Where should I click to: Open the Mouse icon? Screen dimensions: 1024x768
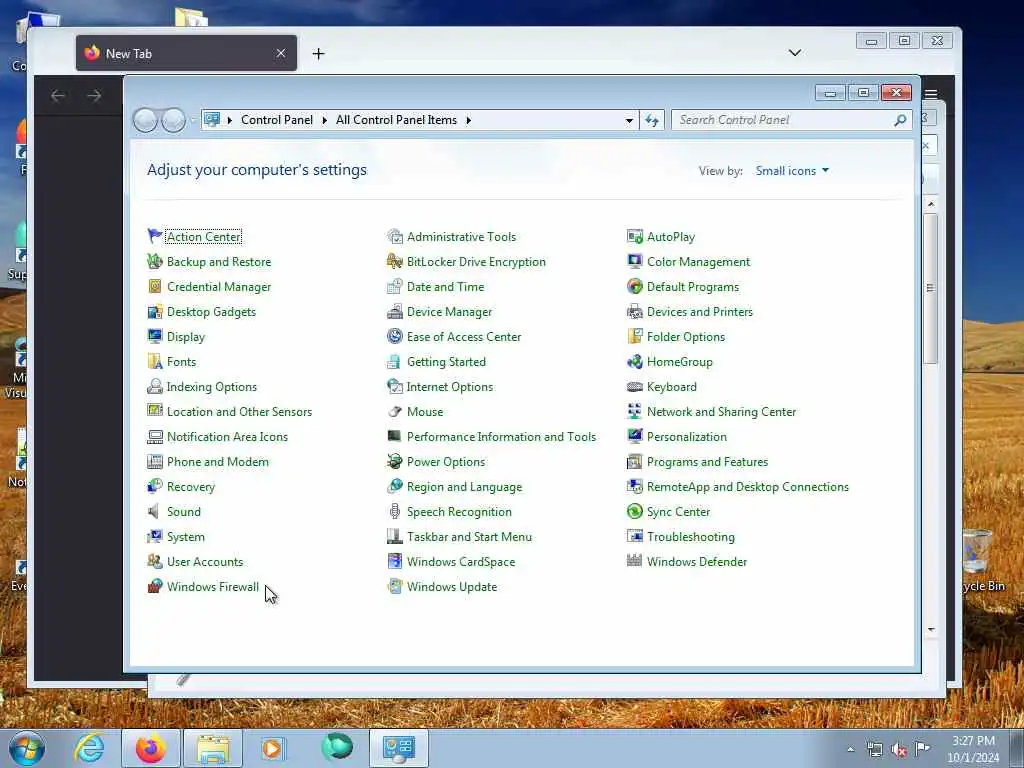pyautogui.click(x=394, y=411)
